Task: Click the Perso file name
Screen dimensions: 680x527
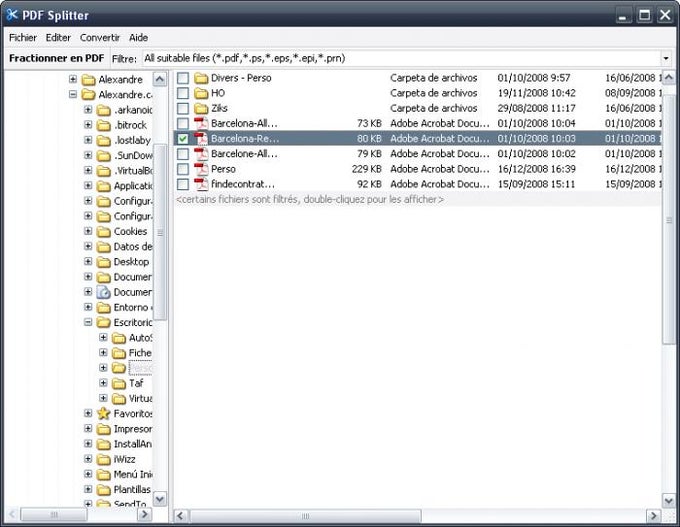Action: tap(223, 169)
